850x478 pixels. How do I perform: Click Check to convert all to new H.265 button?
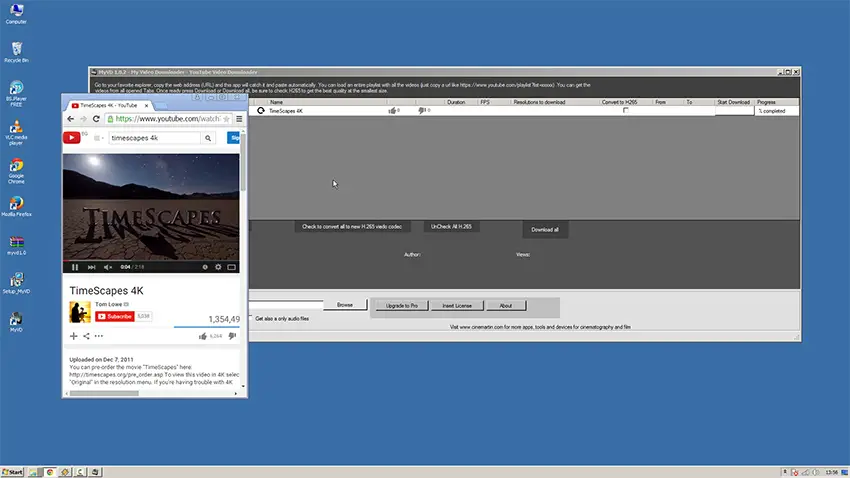[x=352, y=227]
